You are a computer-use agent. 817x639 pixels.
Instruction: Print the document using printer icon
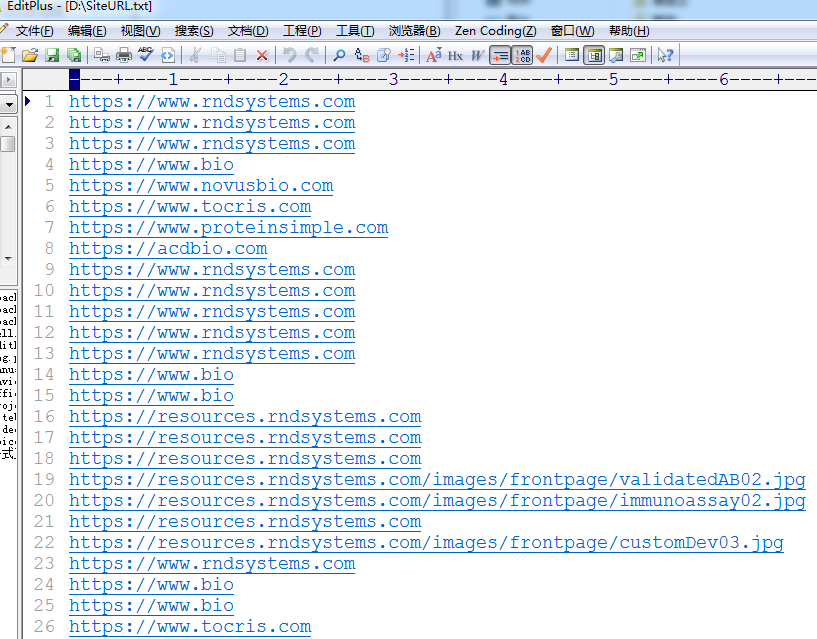[x=124, y=55]
